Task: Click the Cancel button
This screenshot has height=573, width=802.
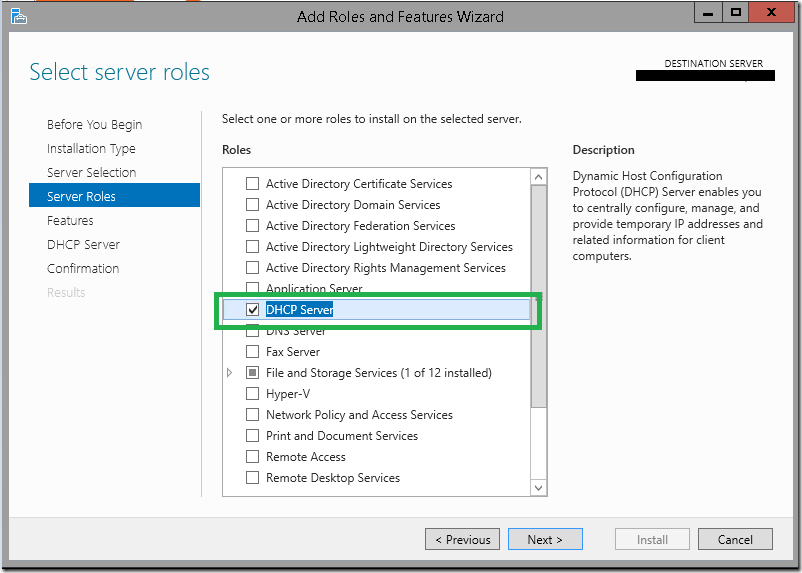Action: tap(735, 539)
